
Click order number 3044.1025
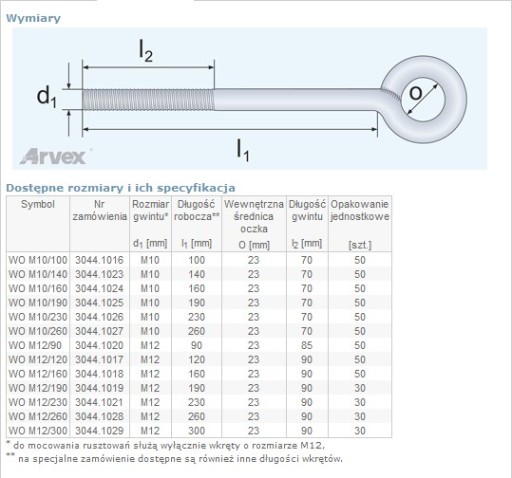[x=99, y=303]
